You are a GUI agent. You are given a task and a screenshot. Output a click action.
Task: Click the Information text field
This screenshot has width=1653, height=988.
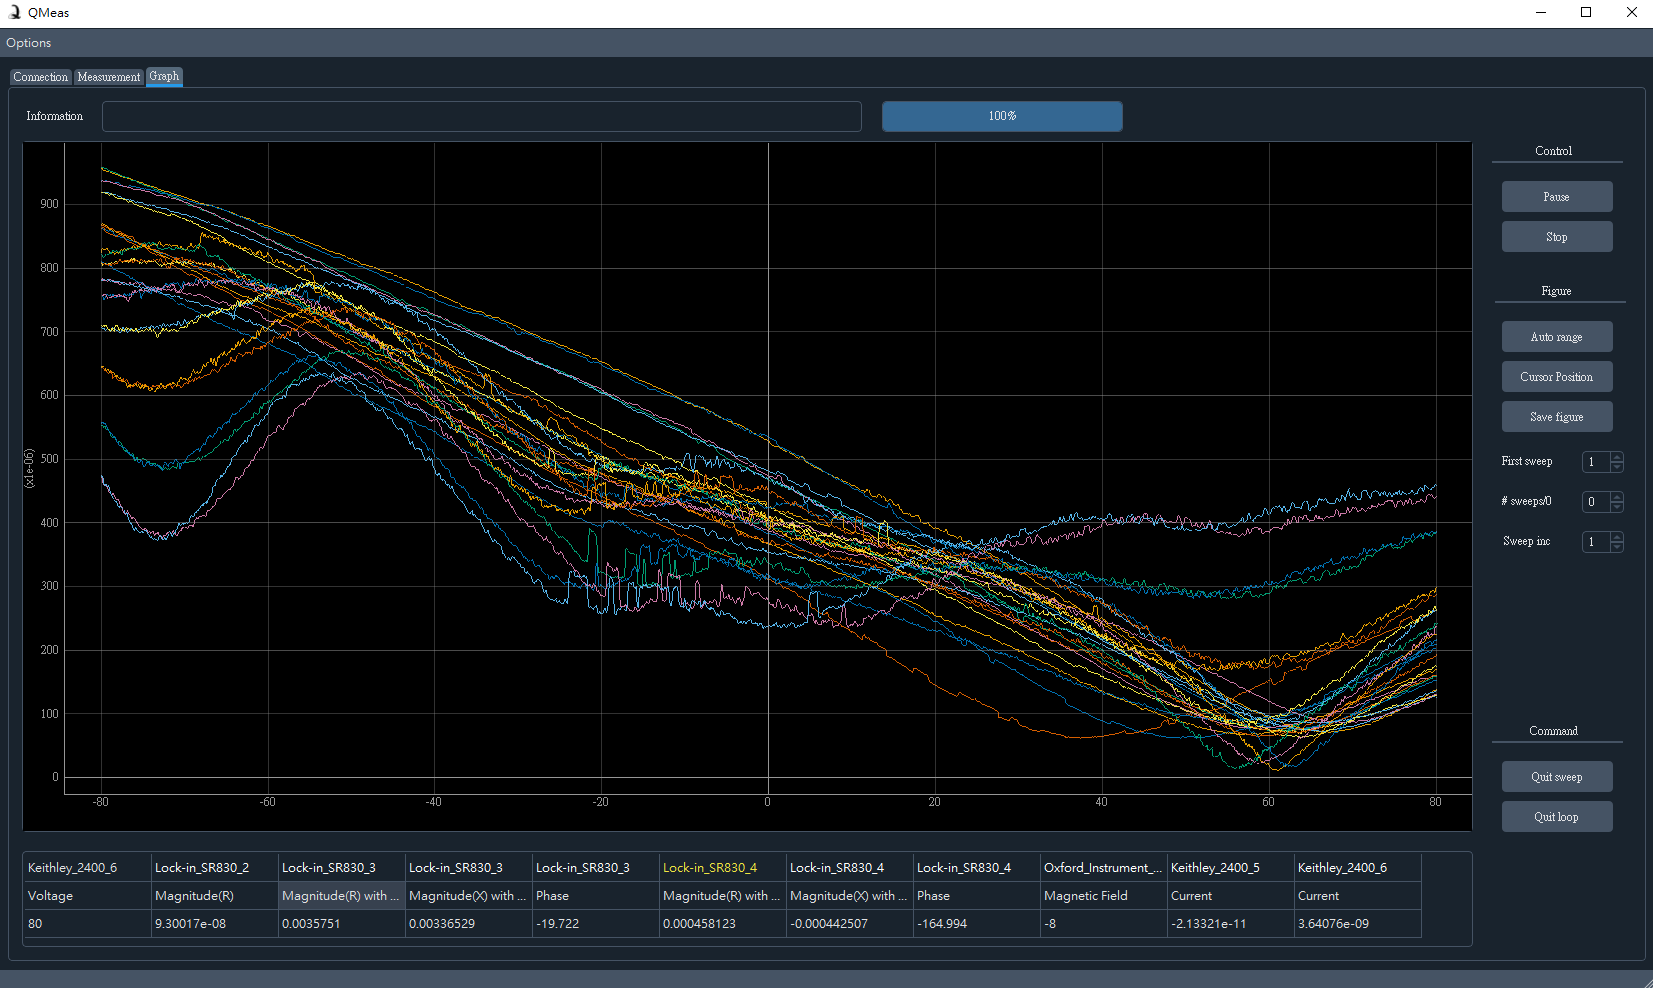click(481, 116)
